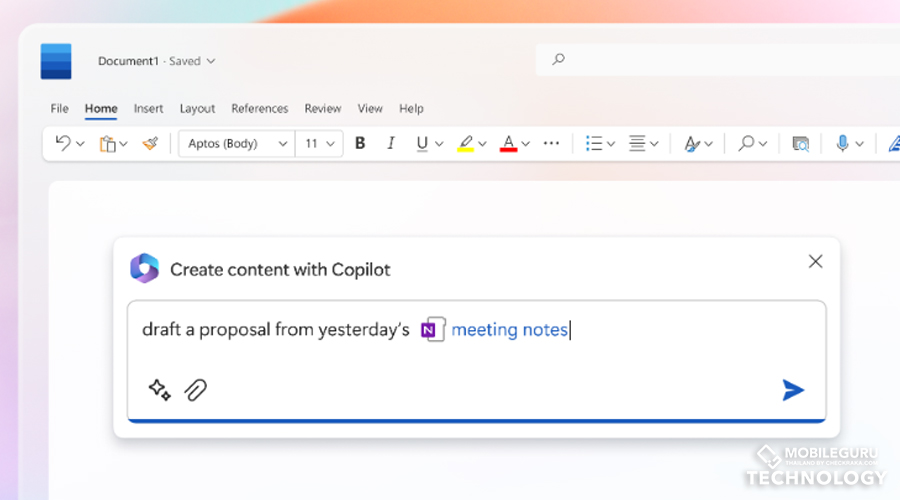This screenshot has height=500, width=900.
Task: Apply the red font color
Action: pyautogui.click(x=509, y=144)
